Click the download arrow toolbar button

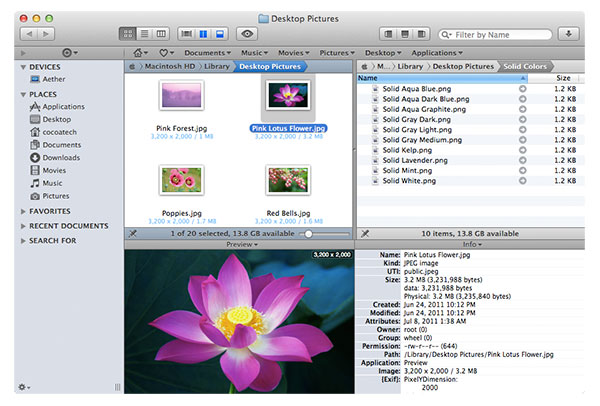pos(569,34)
